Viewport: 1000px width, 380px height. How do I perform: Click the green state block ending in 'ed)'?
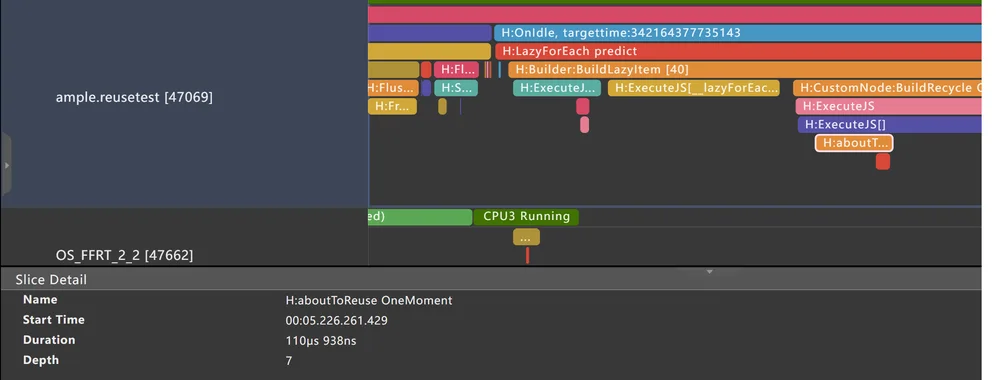coord(420,217)
